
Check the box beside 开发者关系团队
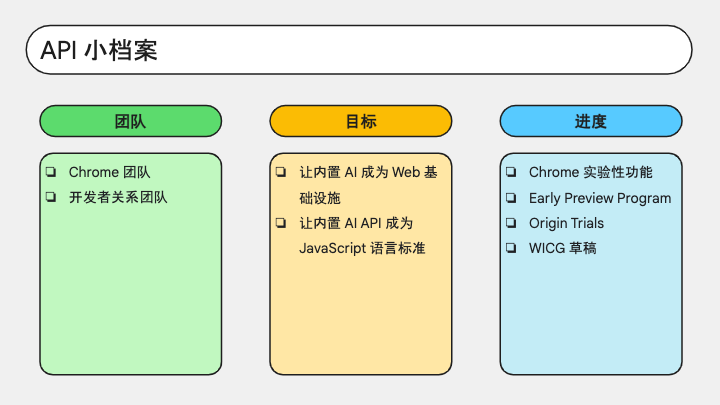pyautogui.click(x=51, y=197)
